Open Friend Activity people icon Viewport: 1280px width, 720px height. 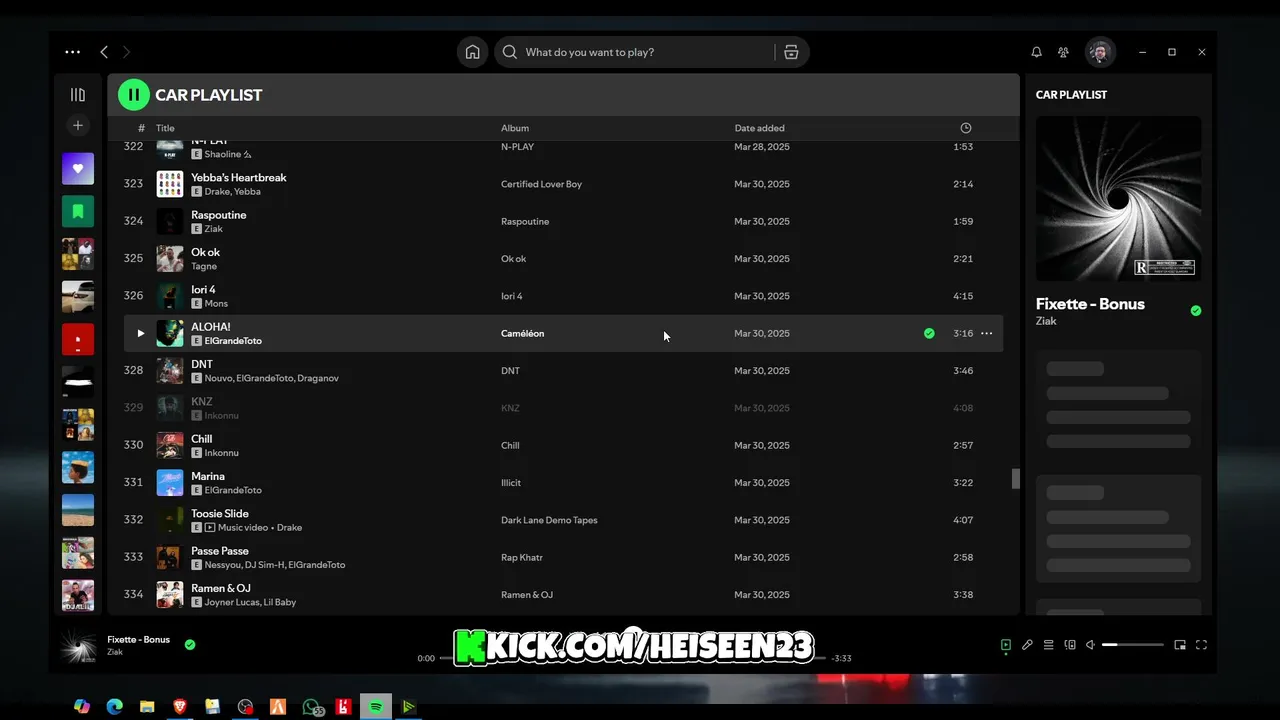point(1063,52)
